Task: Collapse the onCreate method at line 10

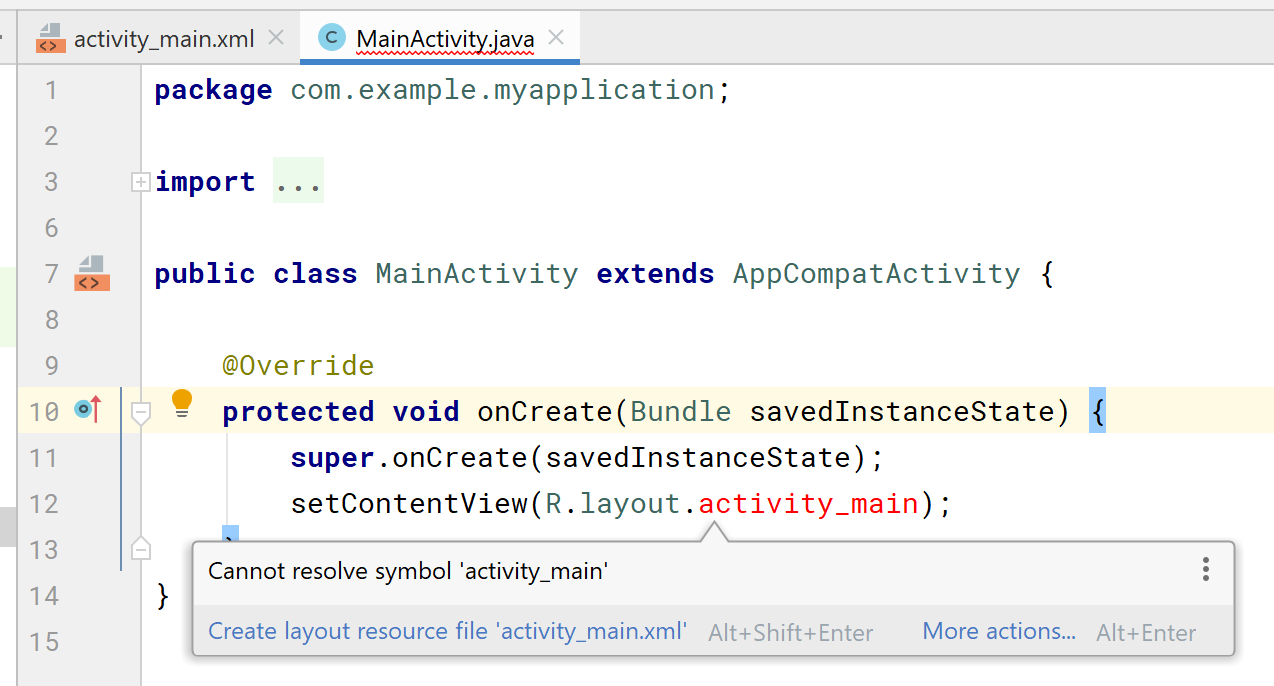Action: [141, 412]
